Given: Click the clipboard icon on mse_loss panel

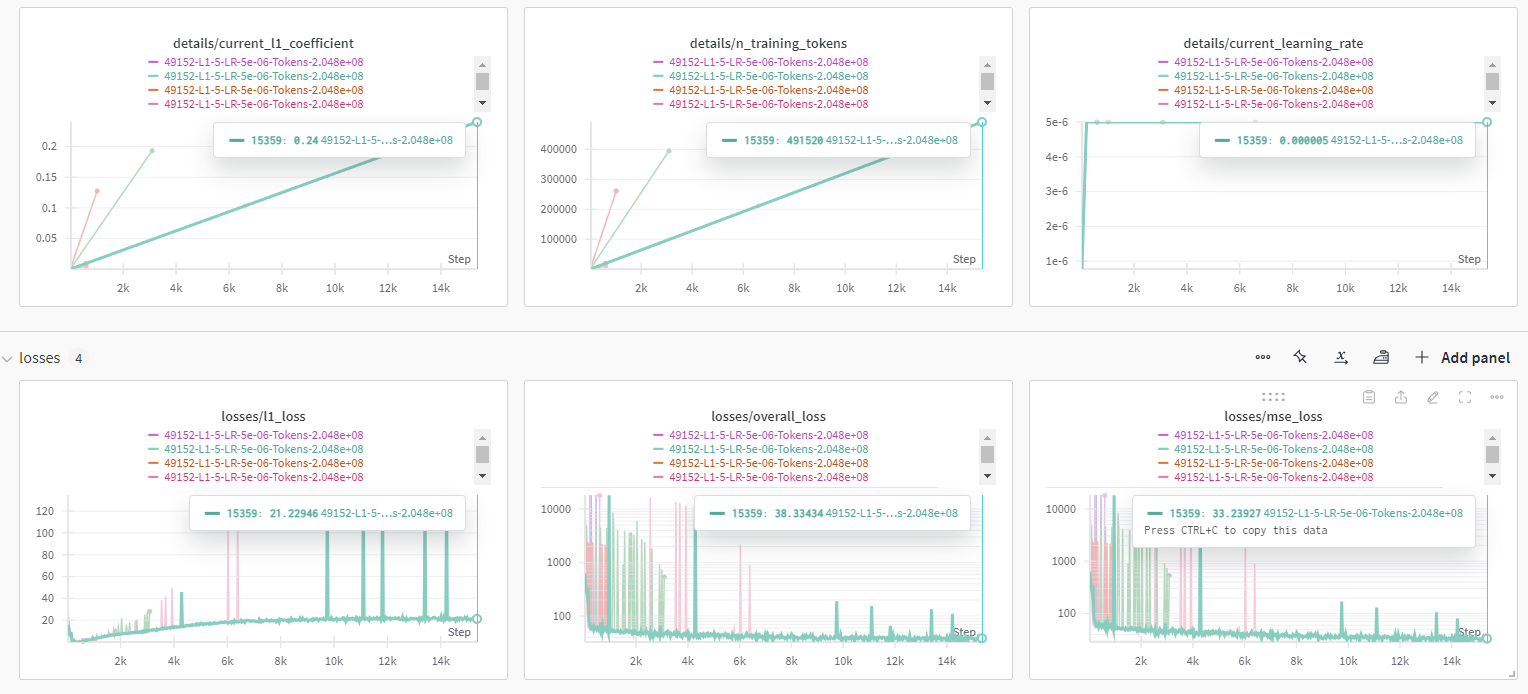Looking at the screenshot, I should pos(1369,397).
